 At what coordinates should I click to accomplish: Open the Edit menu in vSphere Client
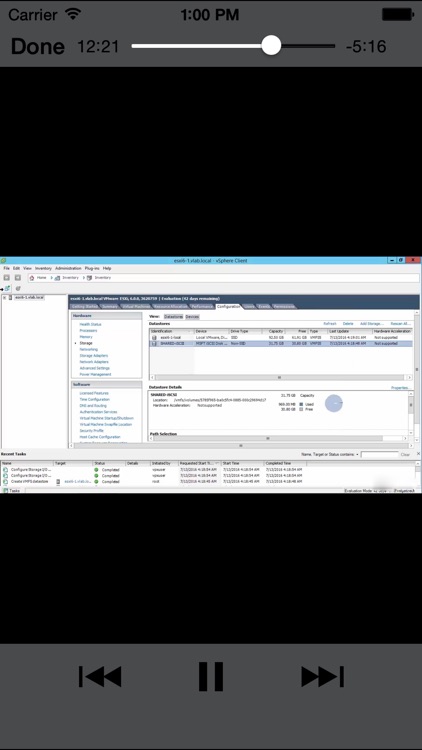[16, 268]
